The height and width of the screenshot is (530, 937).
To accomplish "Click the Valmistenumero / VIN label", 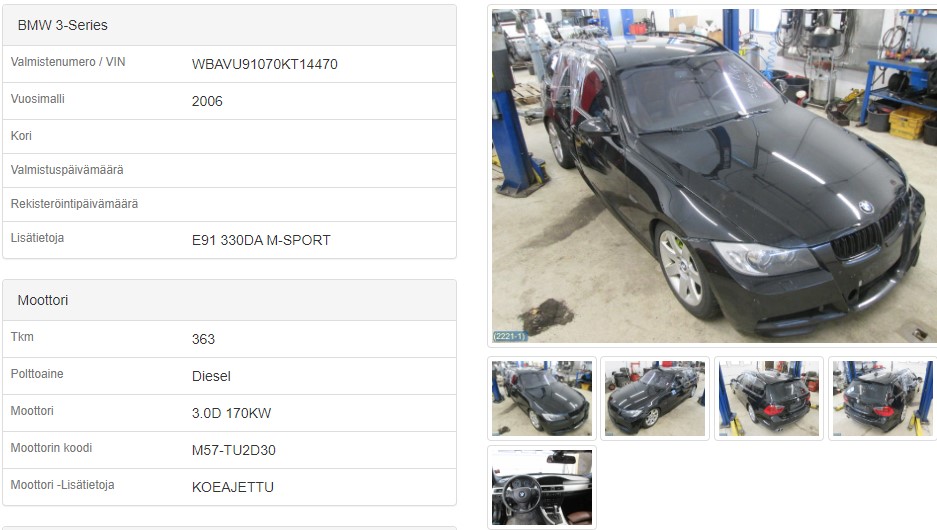I will 68,62.
